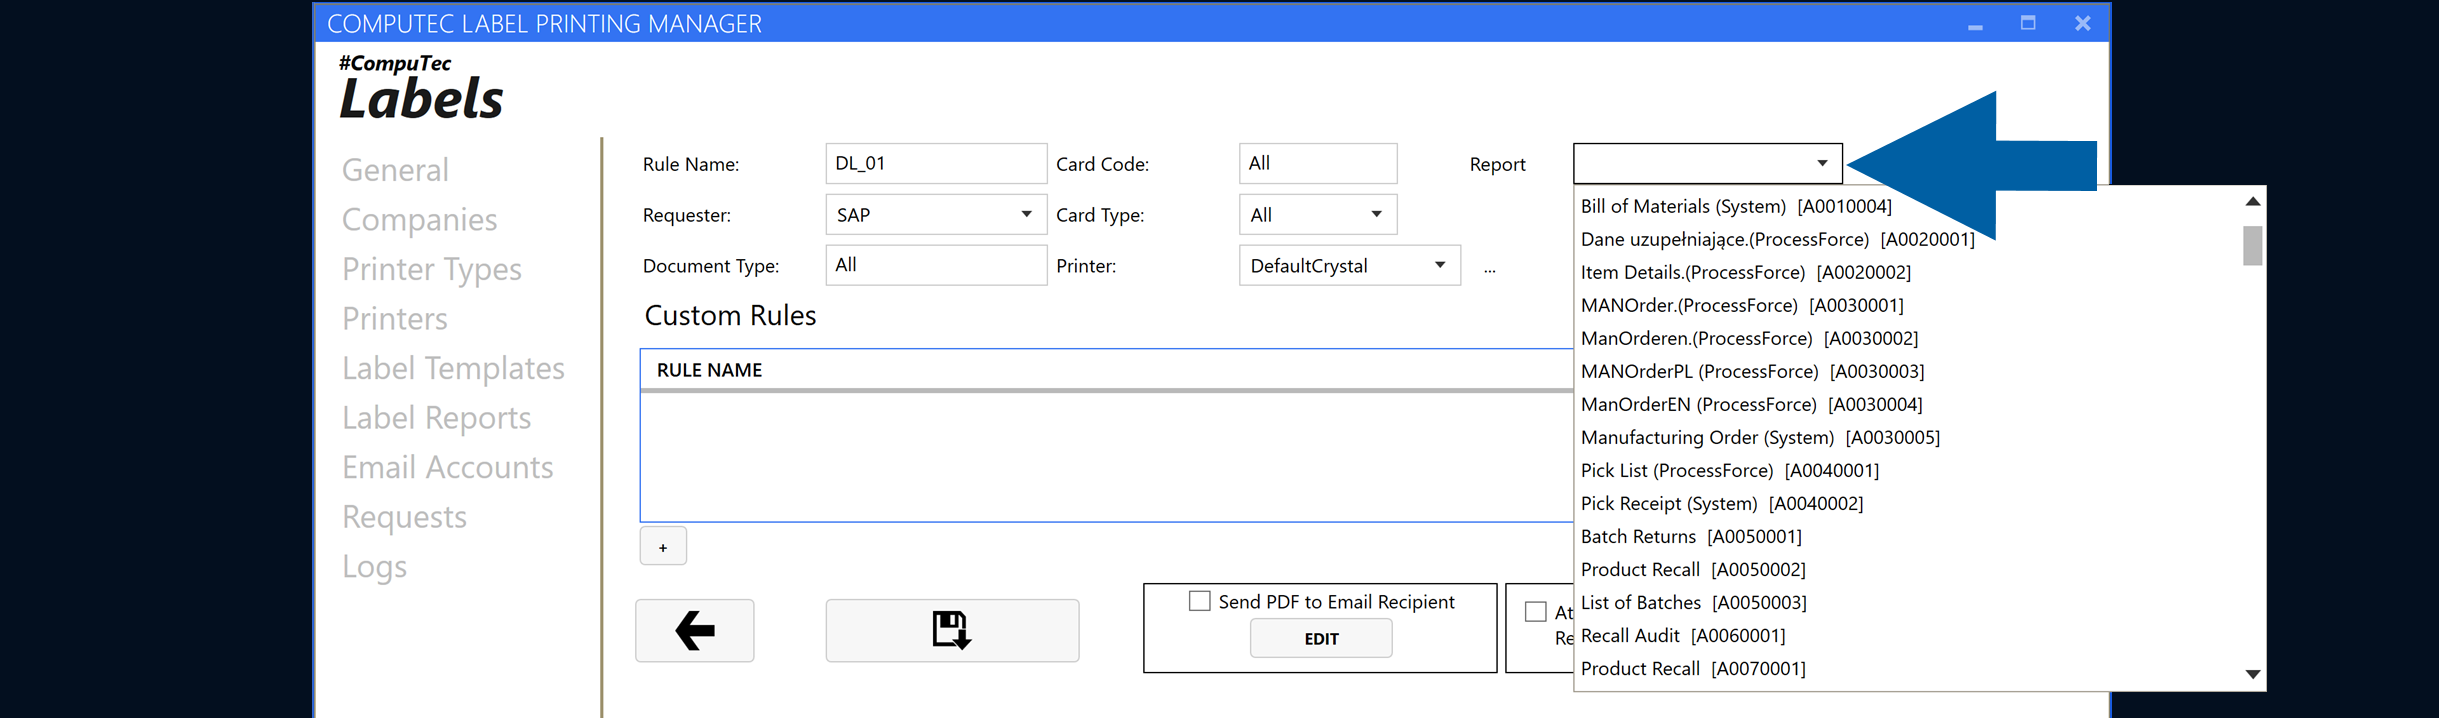Pick Recall Audit [A0060001]
2439x718 pixels.
[1683, 635]
